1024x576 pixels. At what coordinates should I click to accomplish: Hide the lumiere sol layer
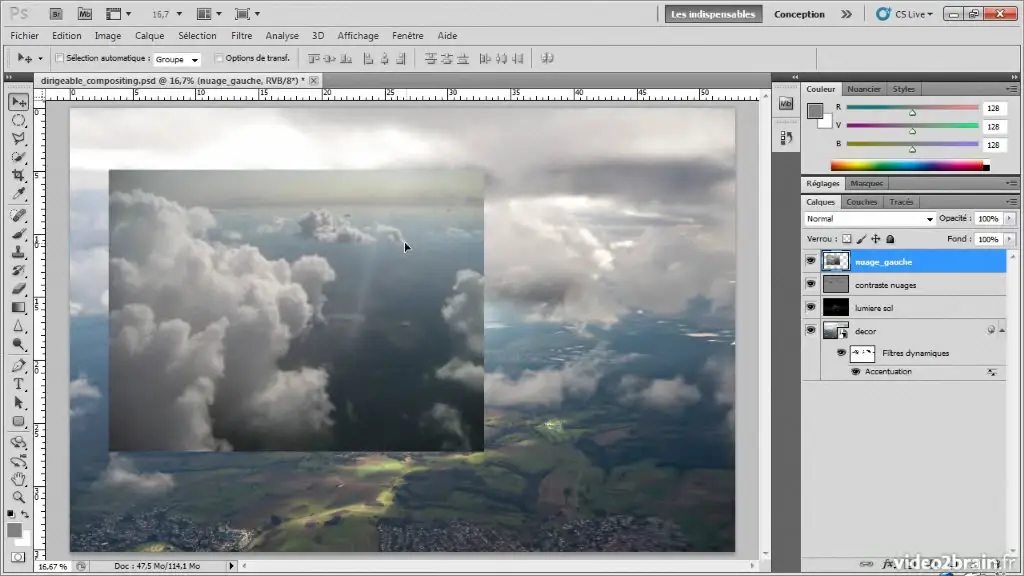tap(810, 308)
